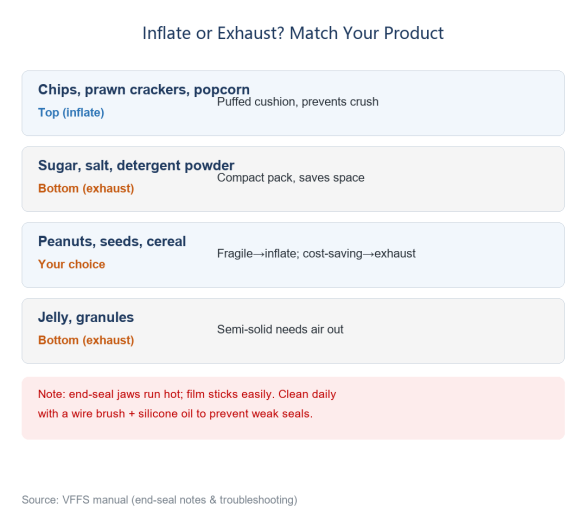Image resolution: width=586 pixels, height=516 pixels.
Task: Select the 'Sugar, salt, detergent powder' heading
Action: click(136, 166)
